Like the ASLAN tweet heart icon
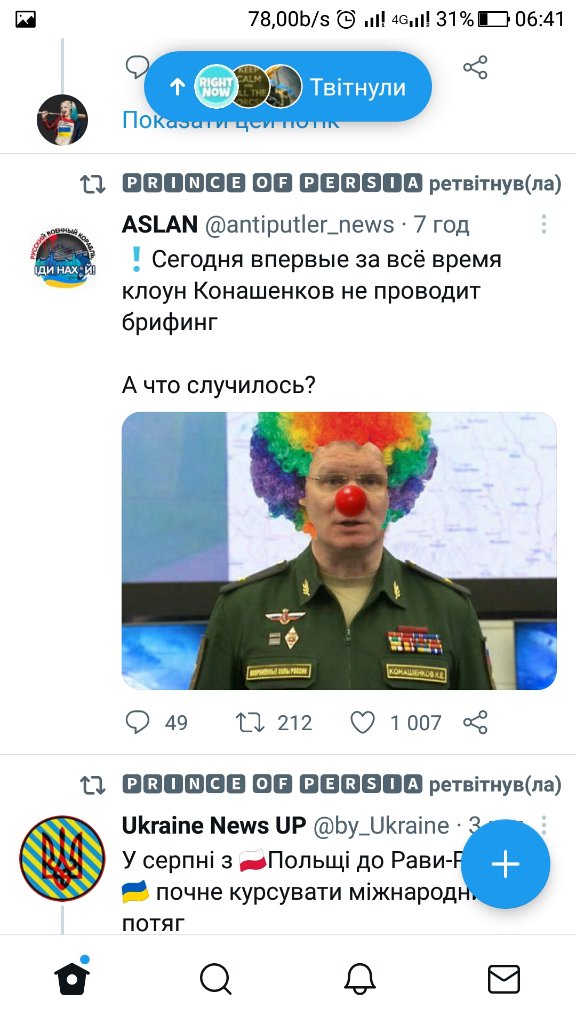This screenshot has height=1024, width=576. click(x=362, y=722)
